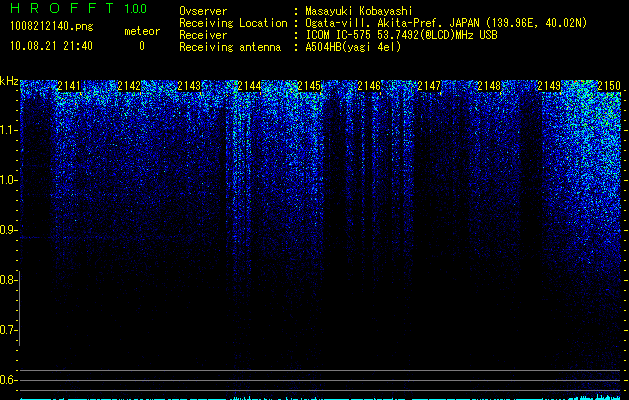
Task: Click the 2143 time marker
Action: pyautogui.click(x=189, y=86)
